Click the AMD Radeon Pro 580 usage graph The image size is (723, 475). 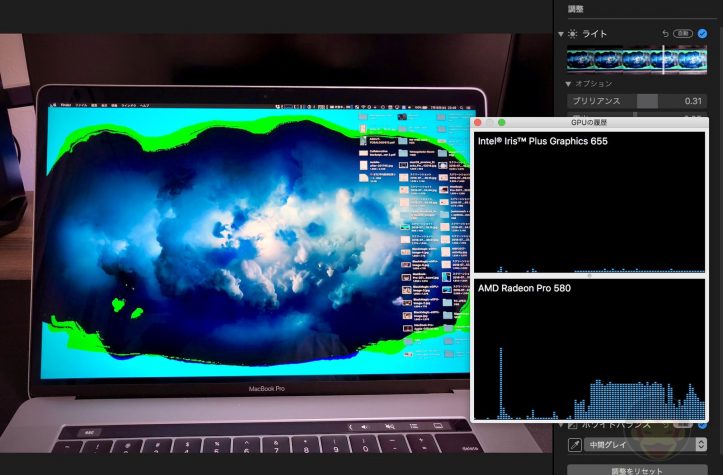(590, 349)
